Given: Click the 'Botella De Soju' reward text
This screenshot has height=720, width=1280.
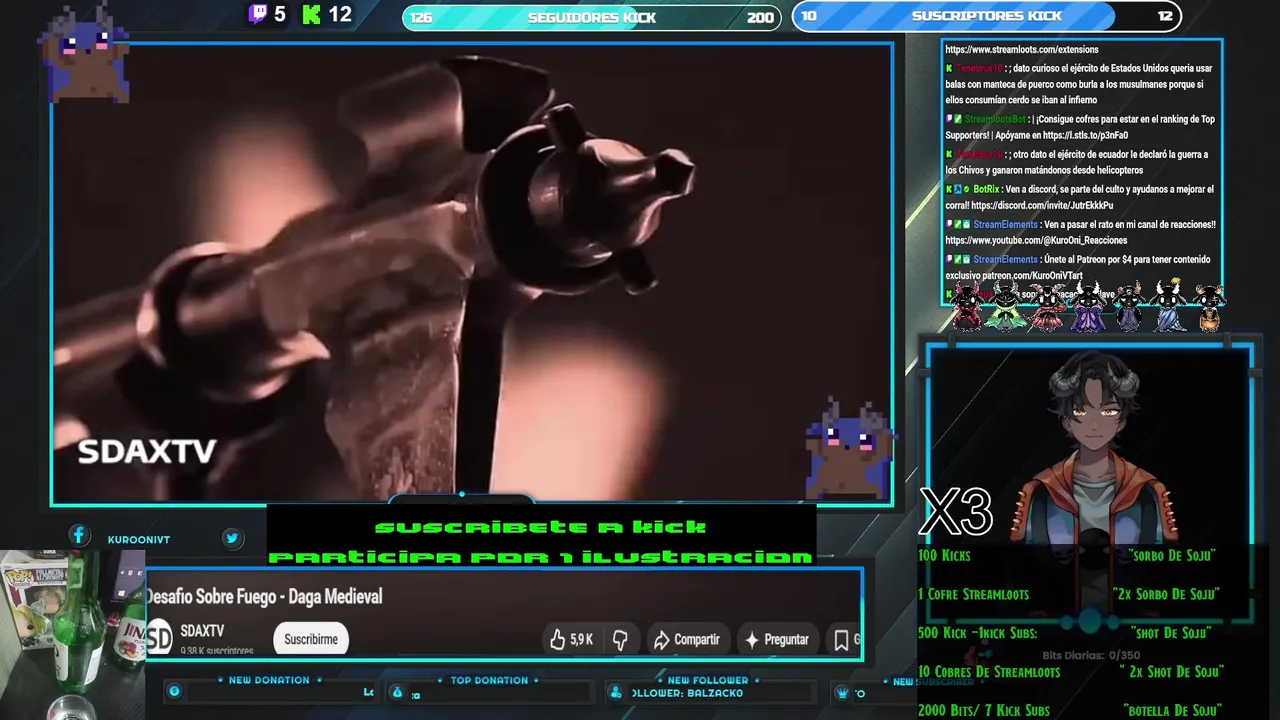Looking at the screenshot, I should [1172, 710].
